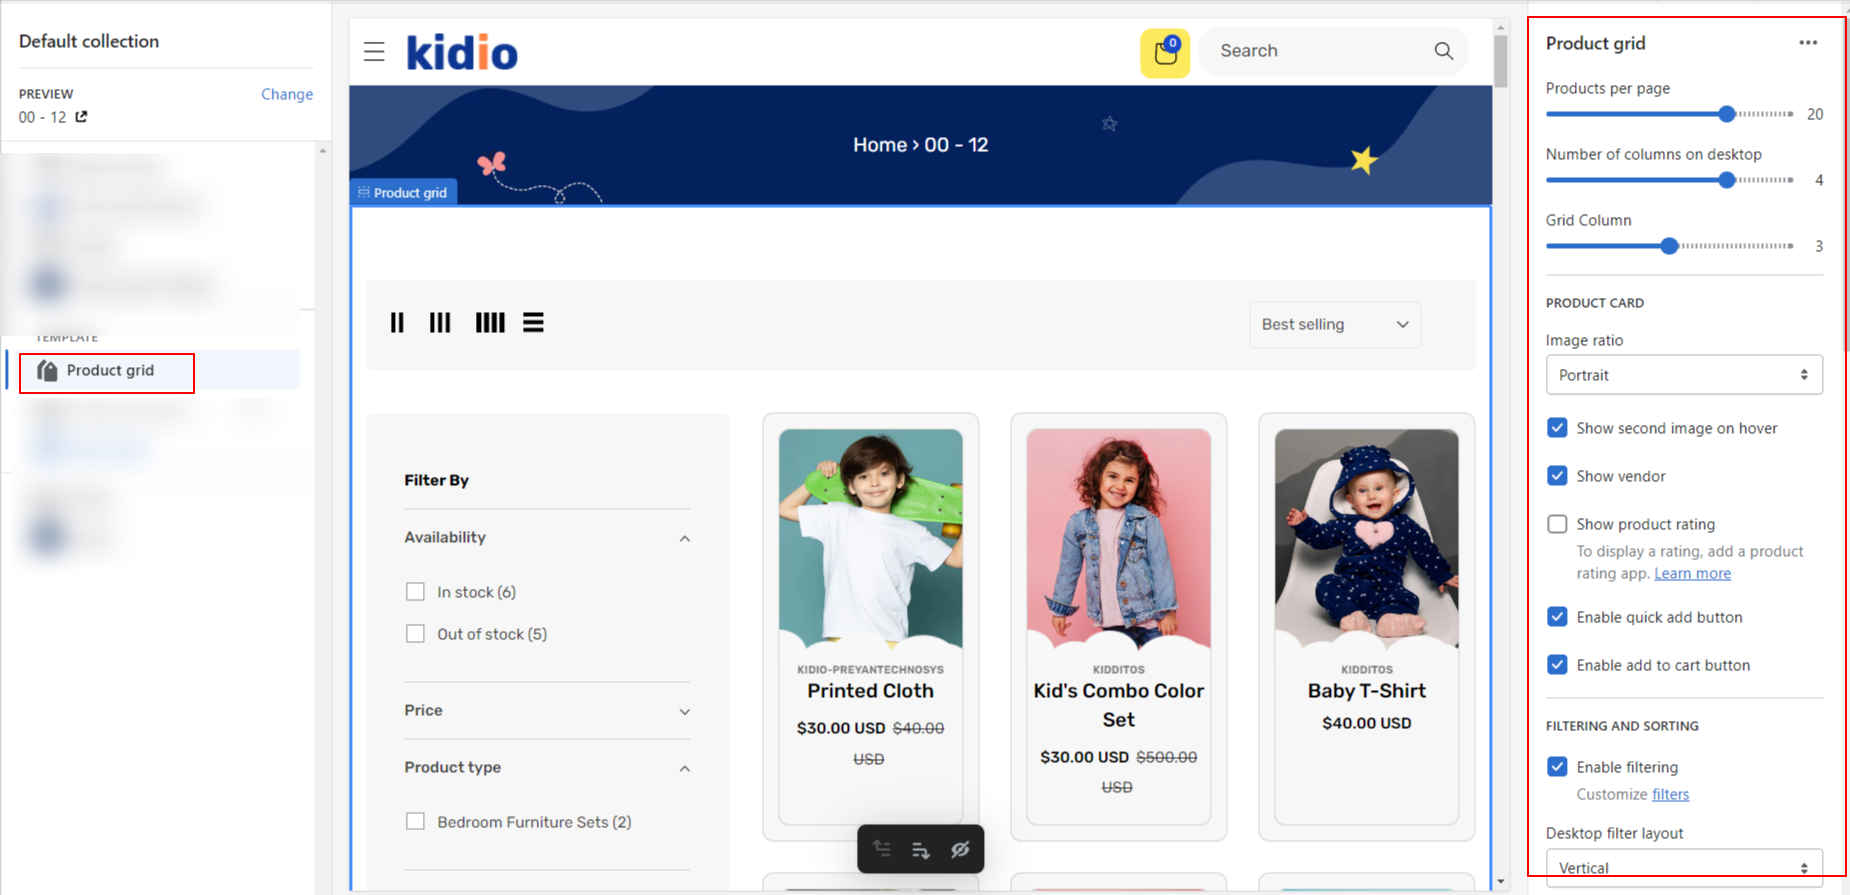Open Kid's Combo Color Set product title
The width and height of the screenshot is (1850, 895).
tap(1118, 705)
